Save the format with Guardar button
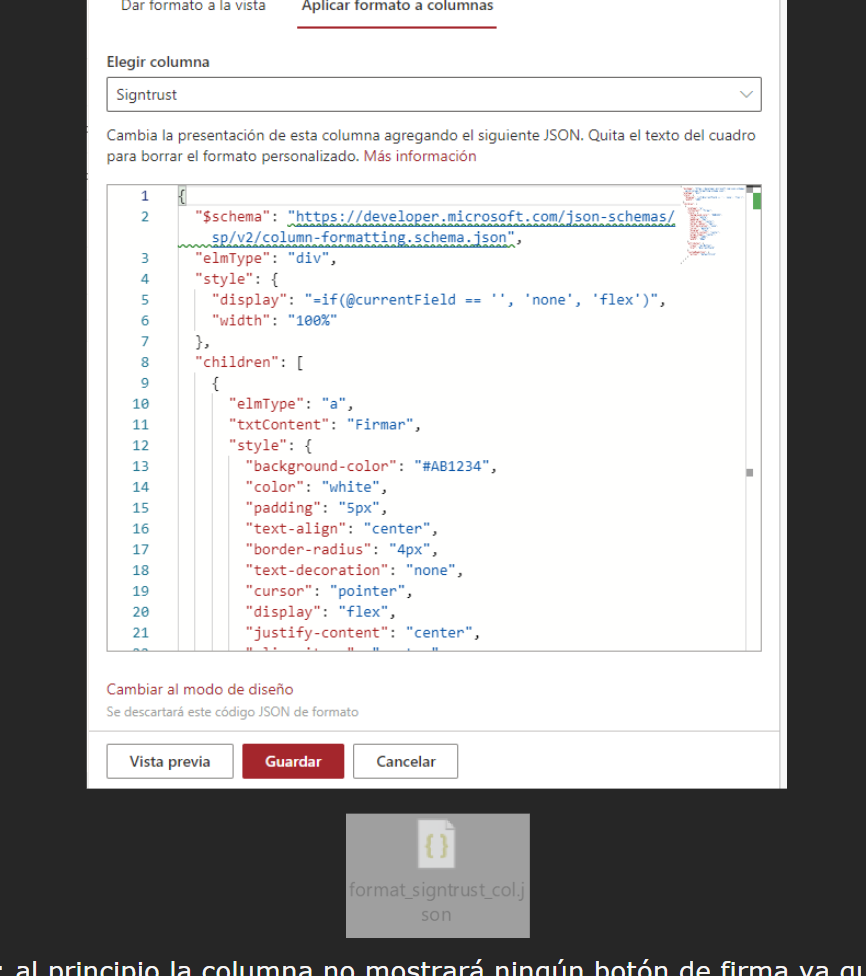Image resolution: width=866 pixels, height=976 pixels. 293,761
